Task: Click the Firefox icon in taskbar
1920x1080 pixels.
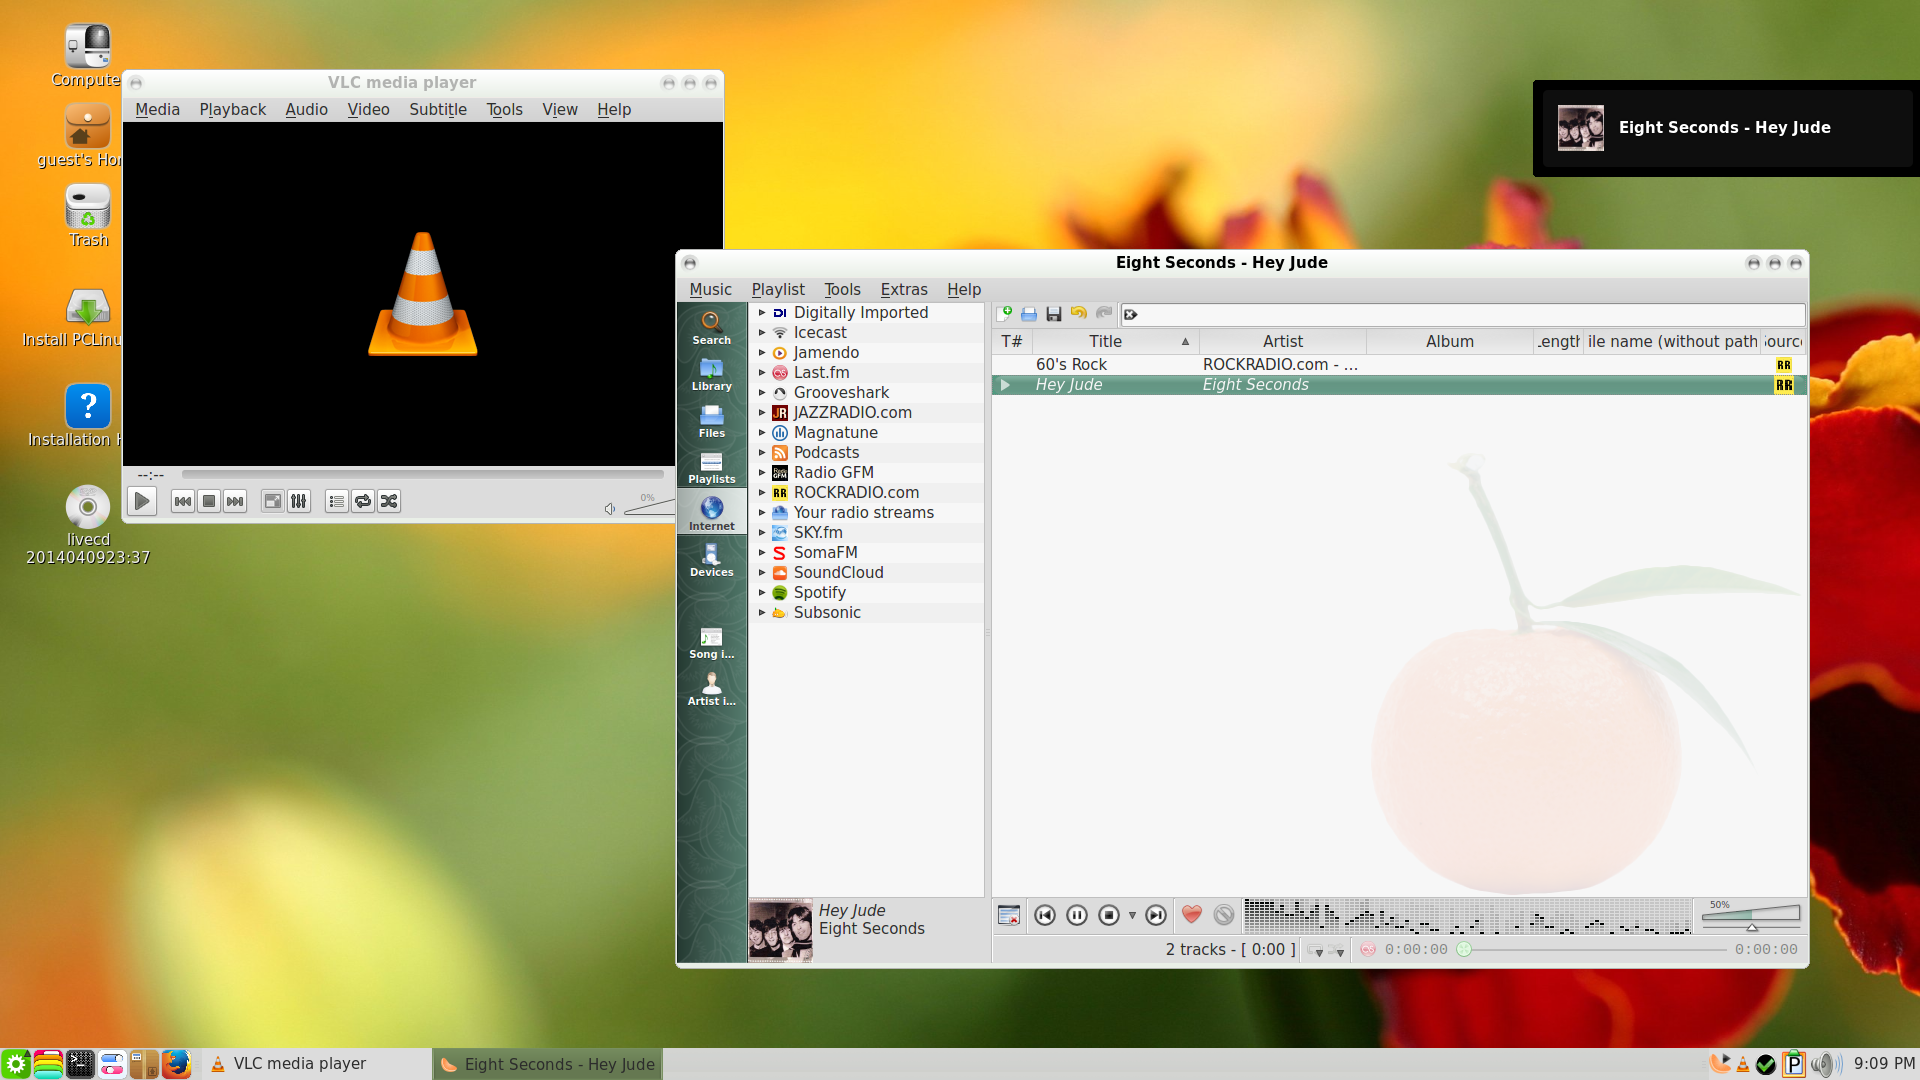Action: (176, 1064)
